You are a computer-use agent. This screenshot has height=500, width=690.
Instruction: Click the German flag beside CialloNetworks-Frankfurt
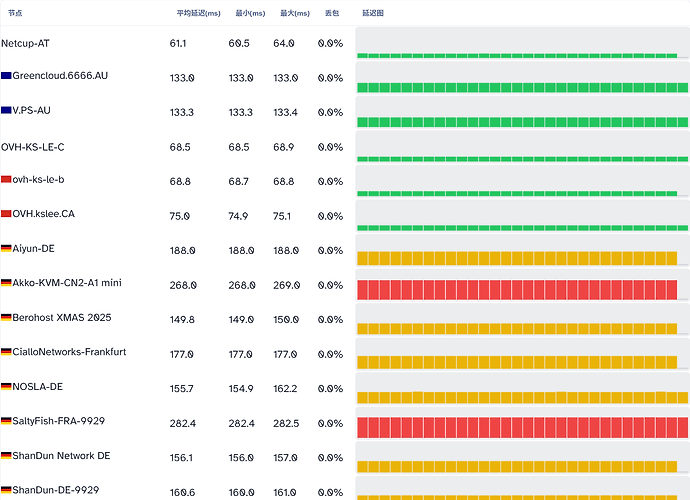[6, 352]
